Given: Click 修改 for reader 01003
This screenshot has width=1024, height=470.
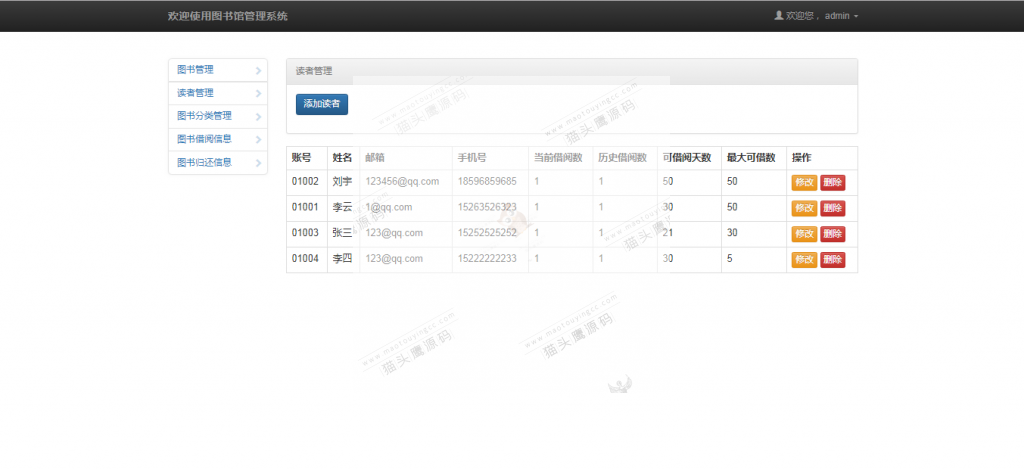Looking at the screenshot, I should (x=805, y=234).
